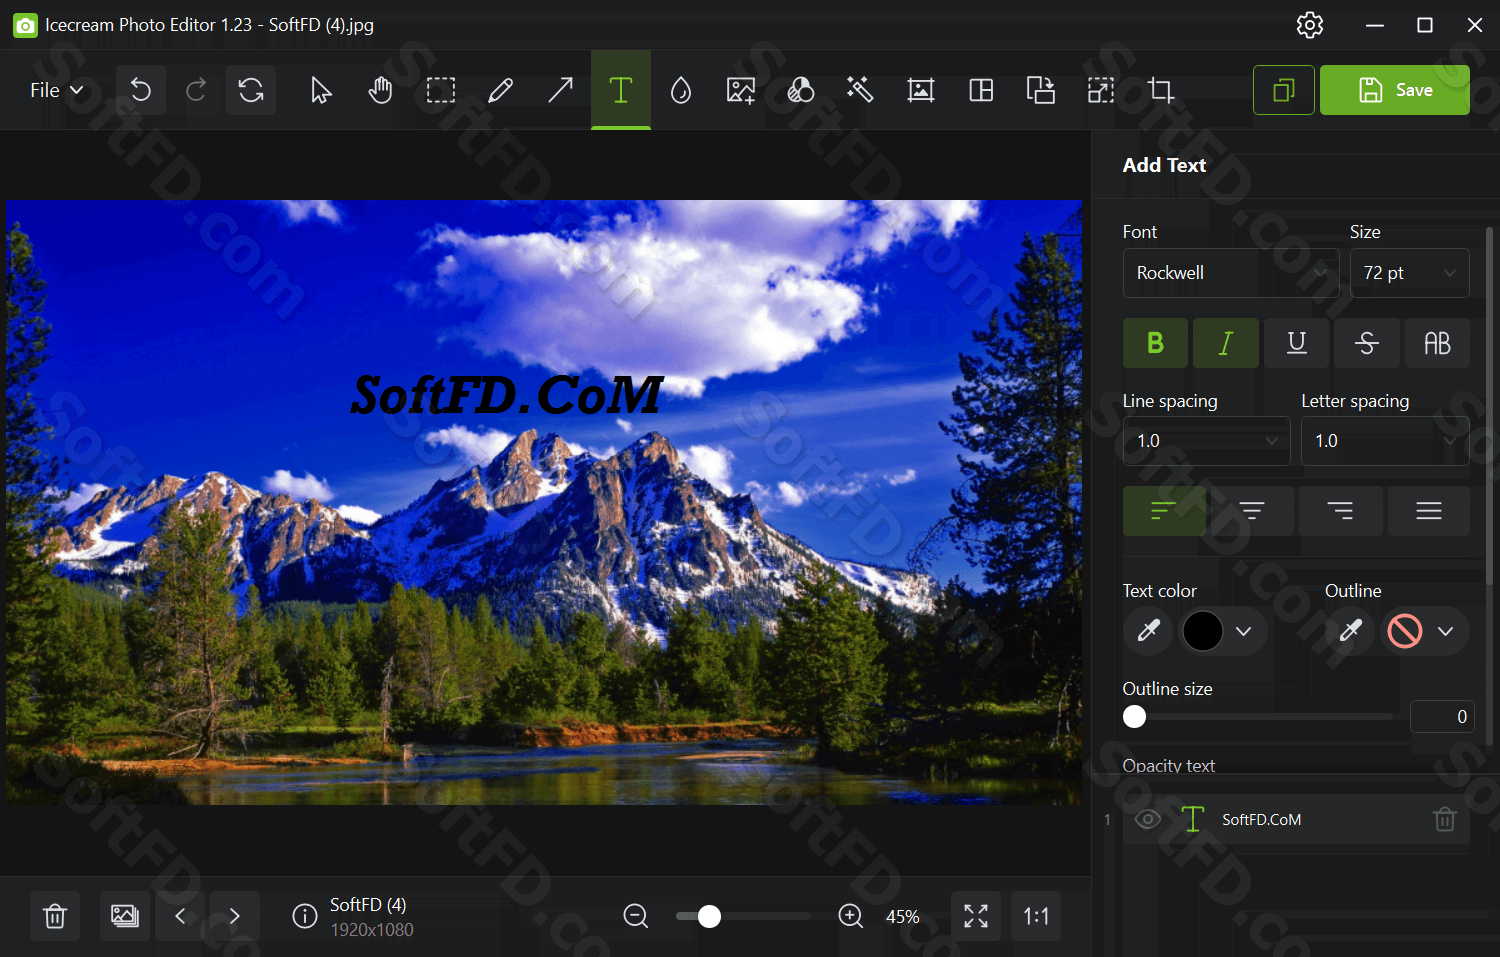Open the Font dropdown showing Rockwell
Screen dimensions: 1500x957
click(x=1231, y=273)
